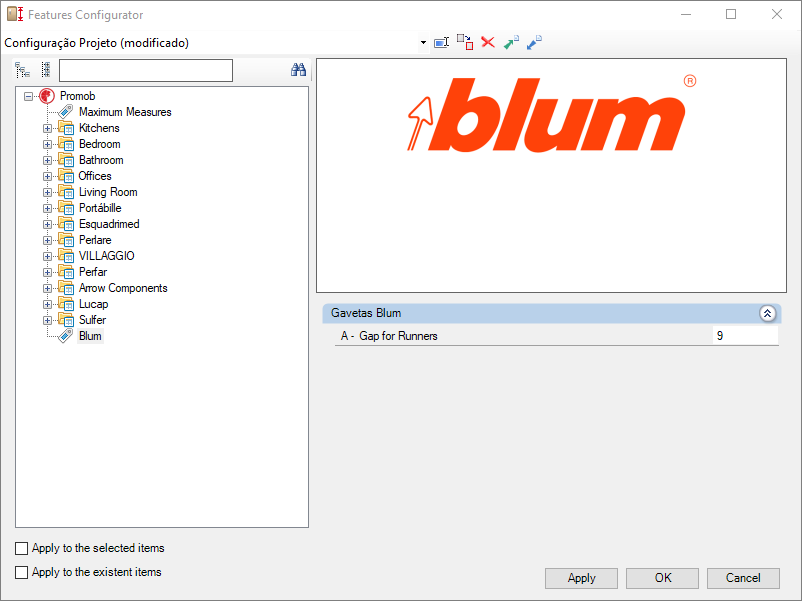Viewport: 802px width, 601px height.
Task: Expand the Perlare tree node
Action: 47,240
